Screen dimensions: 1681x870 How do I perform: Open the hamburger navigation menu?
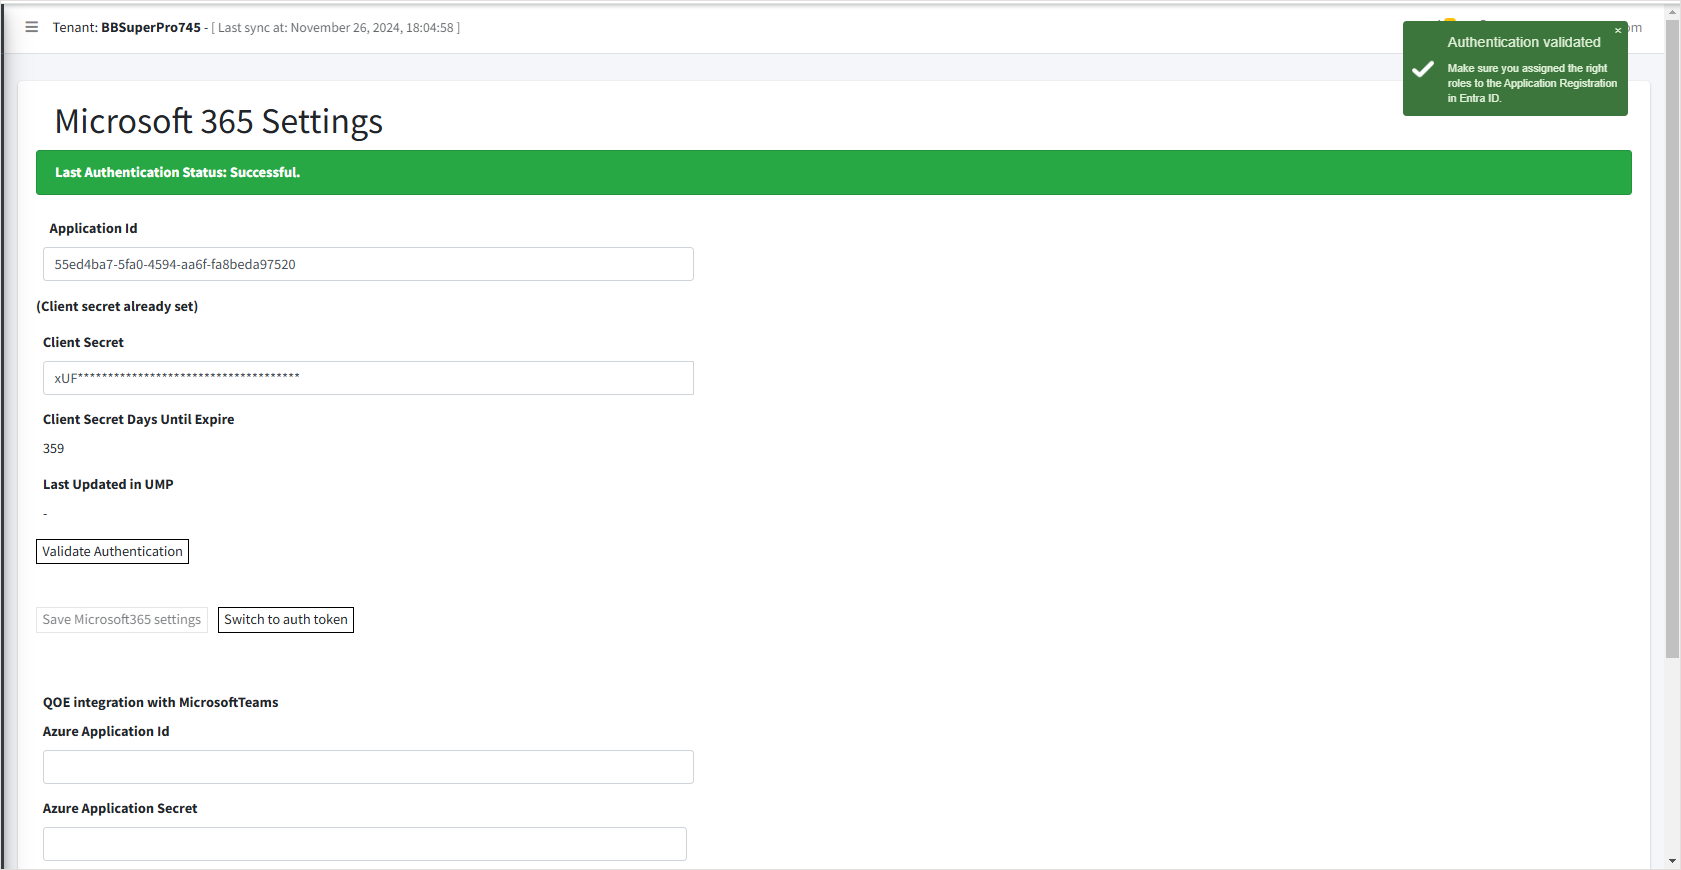[x=32, y=27]
